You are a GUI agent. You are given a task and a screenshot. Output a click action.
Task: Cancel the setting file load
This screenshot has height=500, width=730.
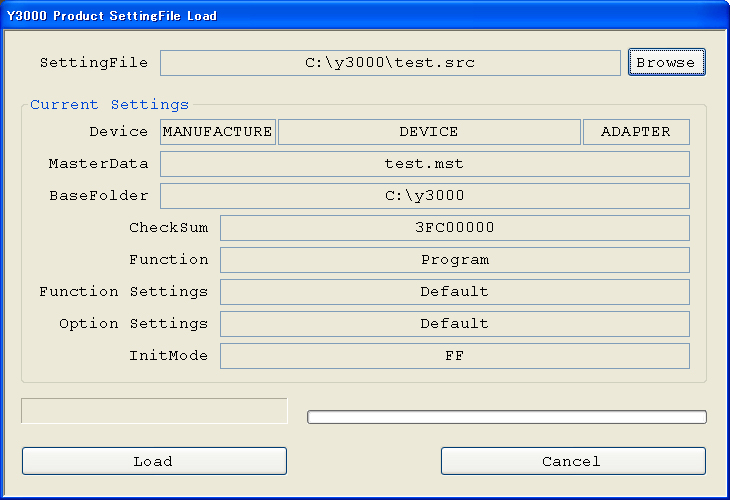(x=573, y=461)
